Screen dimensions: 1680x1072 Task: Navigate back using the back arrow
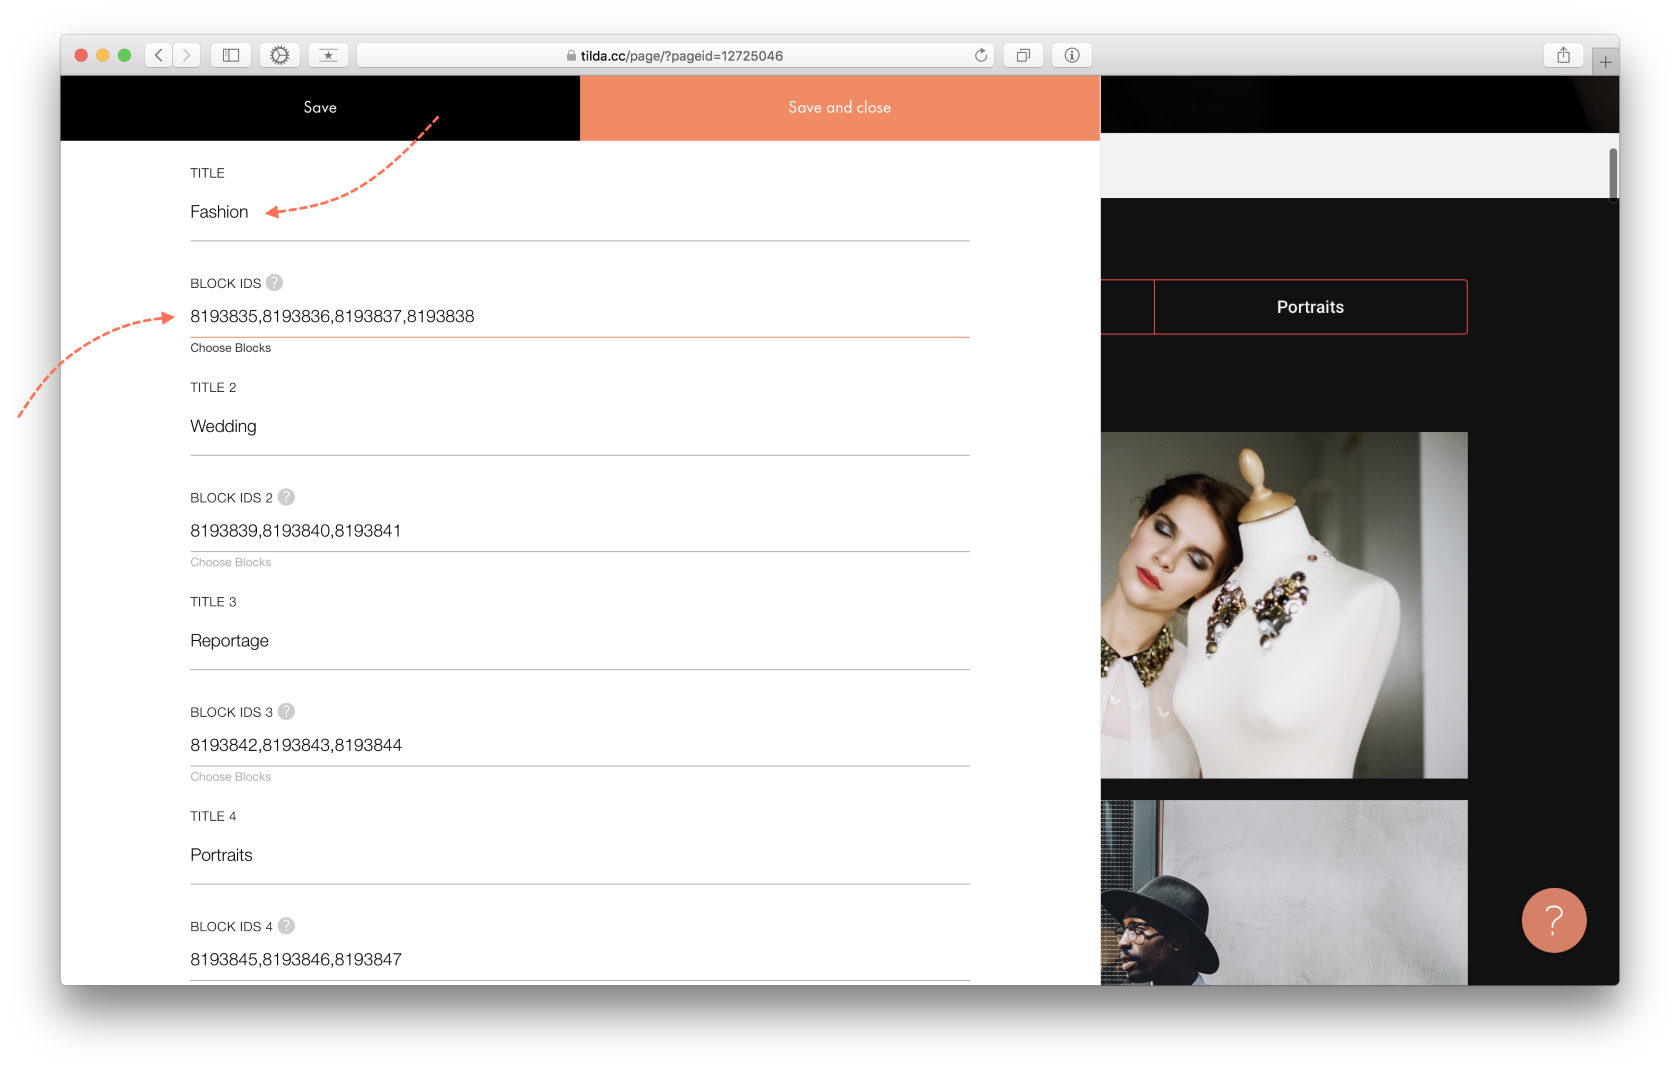(x=158, y=55)
